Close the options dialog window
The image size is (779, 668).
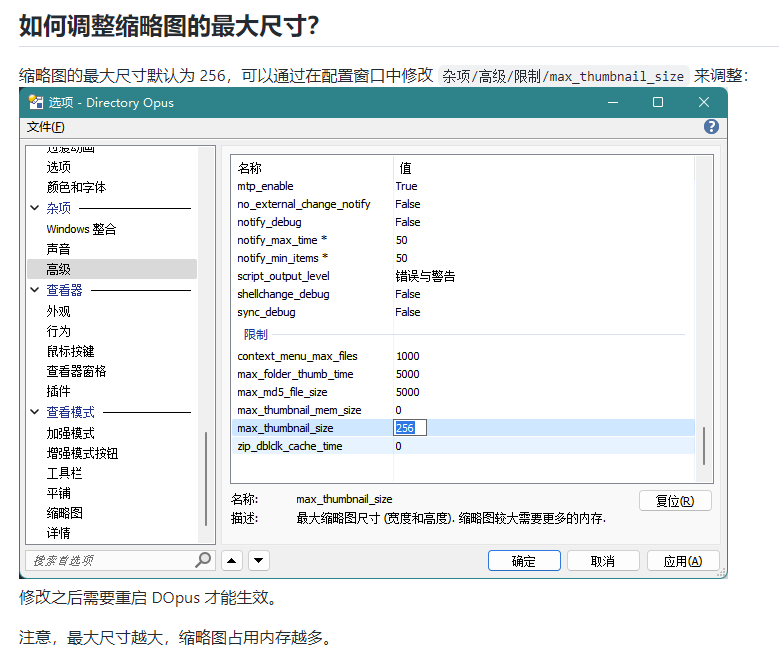(x=704, y=102)
